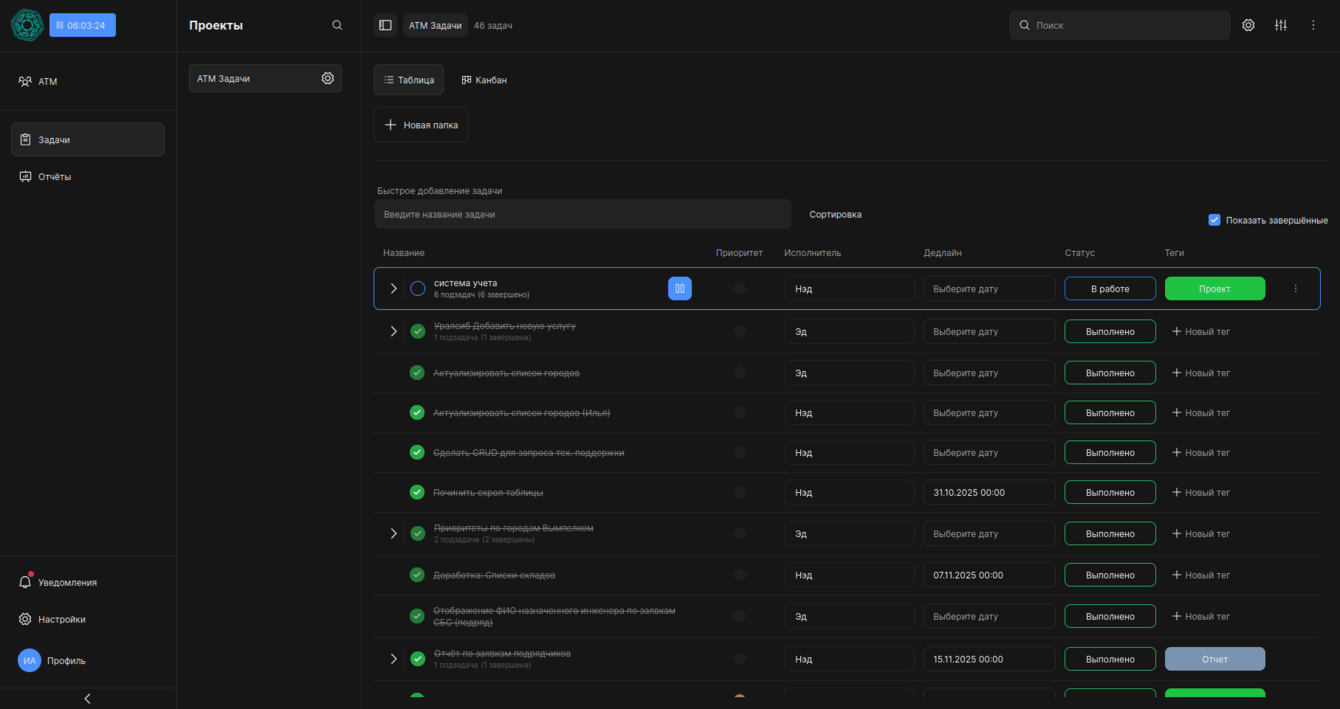Image resolution: width=1340 pixels, height=709 pixels.
Task: Open система учета row three-dot menu
Action: [x=1296, y=289]
